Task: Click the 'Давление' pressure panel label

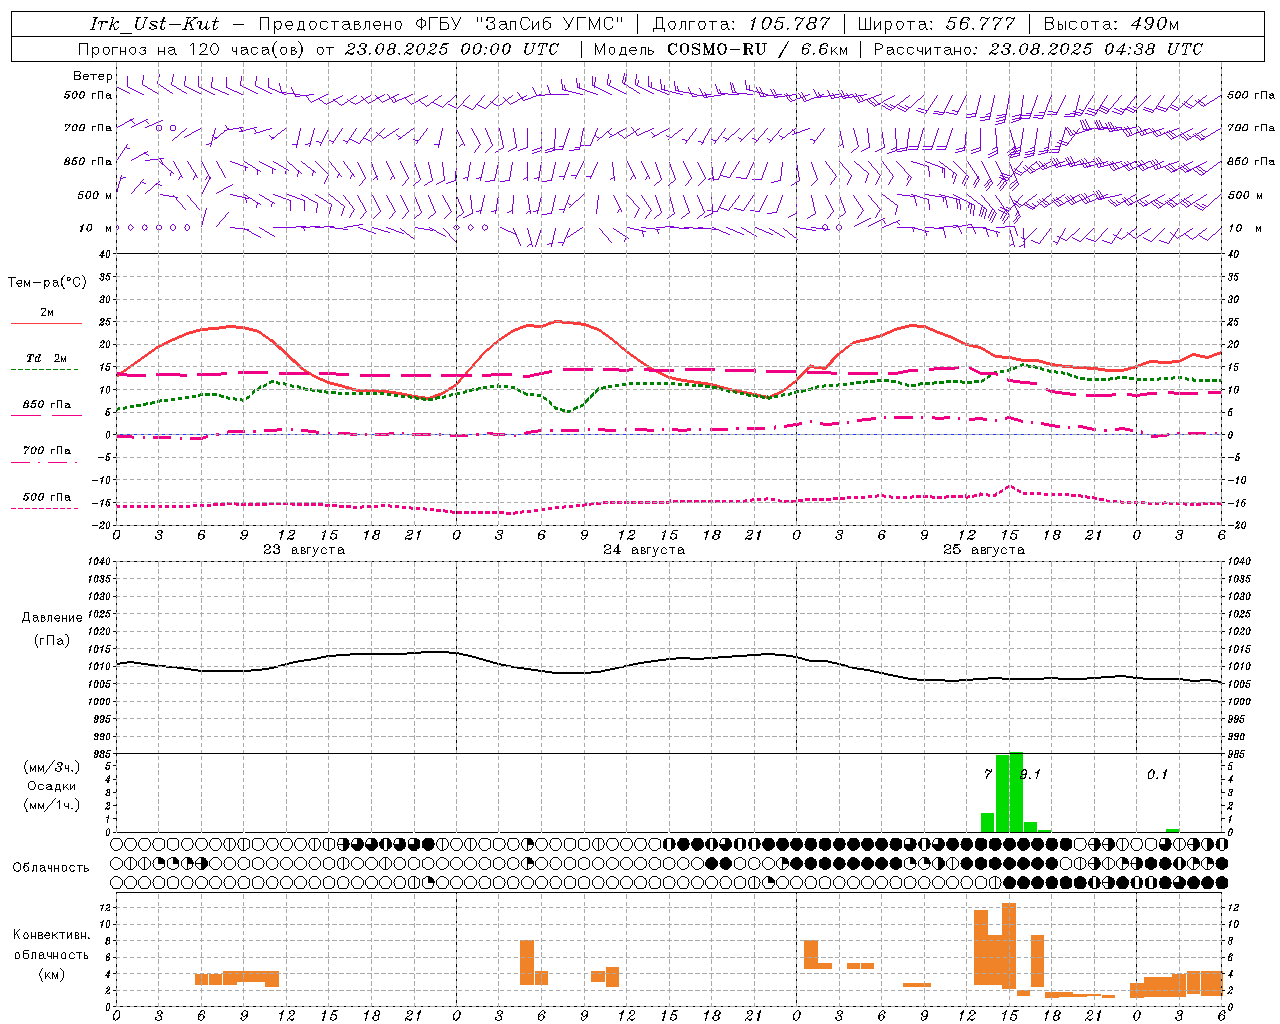Action: tap(52, 617)
